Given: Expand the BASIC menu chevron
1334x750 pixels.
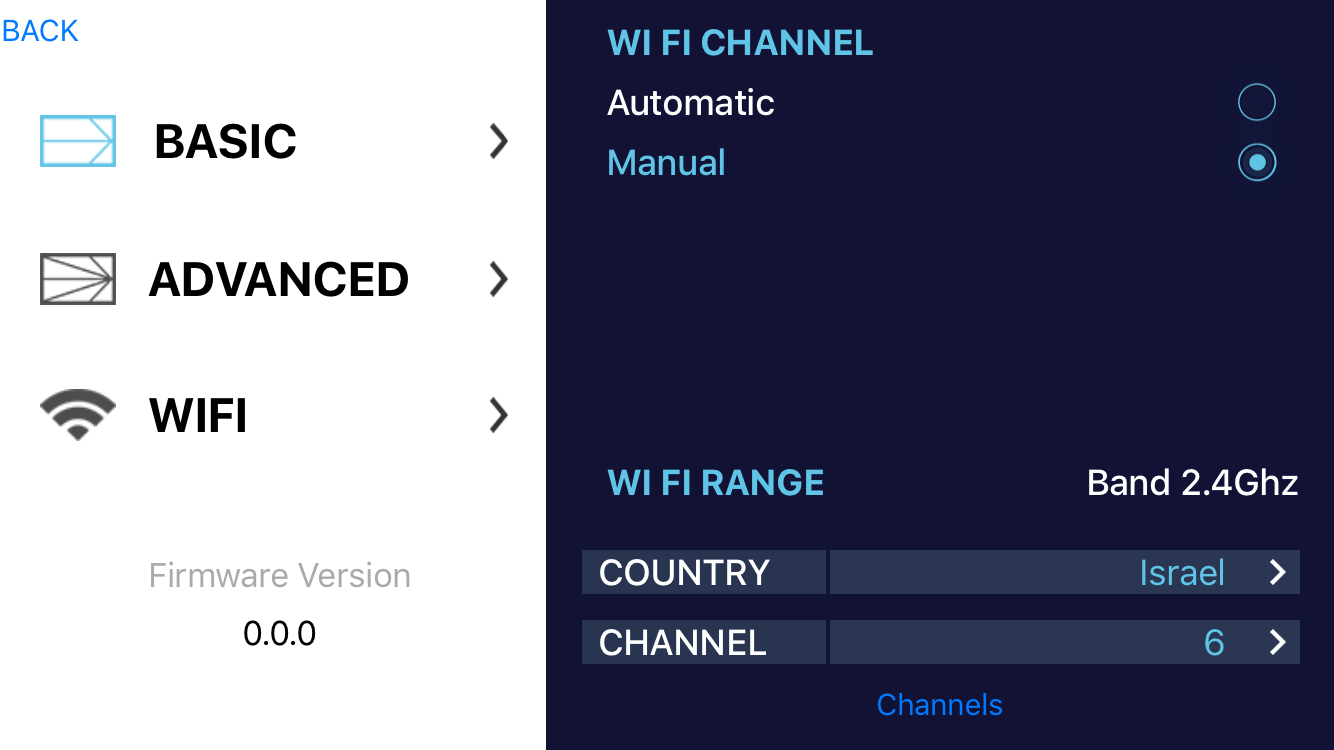Looking at the screenshot, I should coord(499,142).
